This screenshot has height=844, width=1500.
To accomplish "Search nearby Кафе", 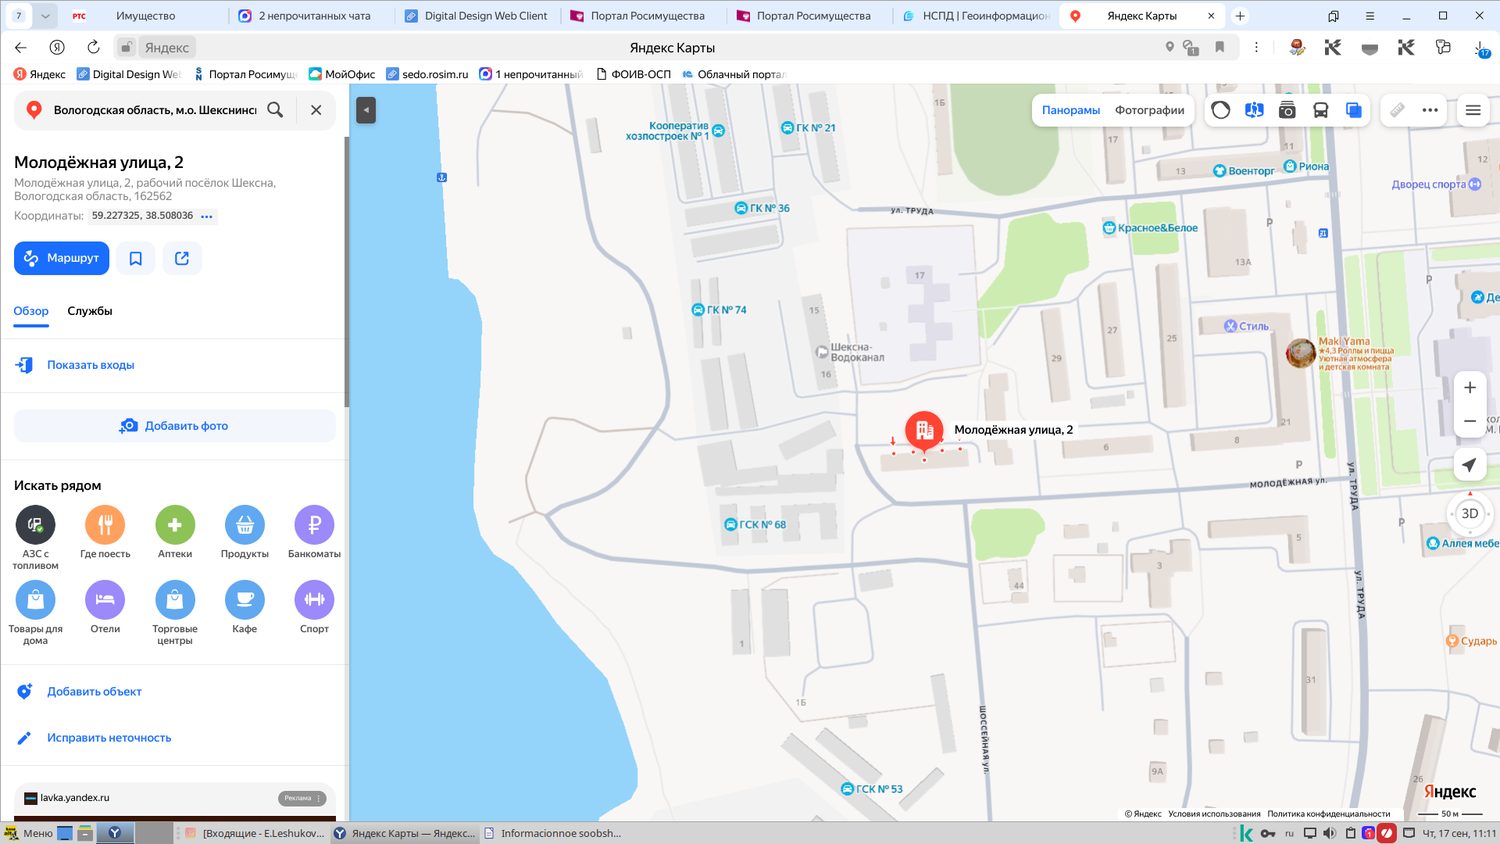I will [245, 608].
